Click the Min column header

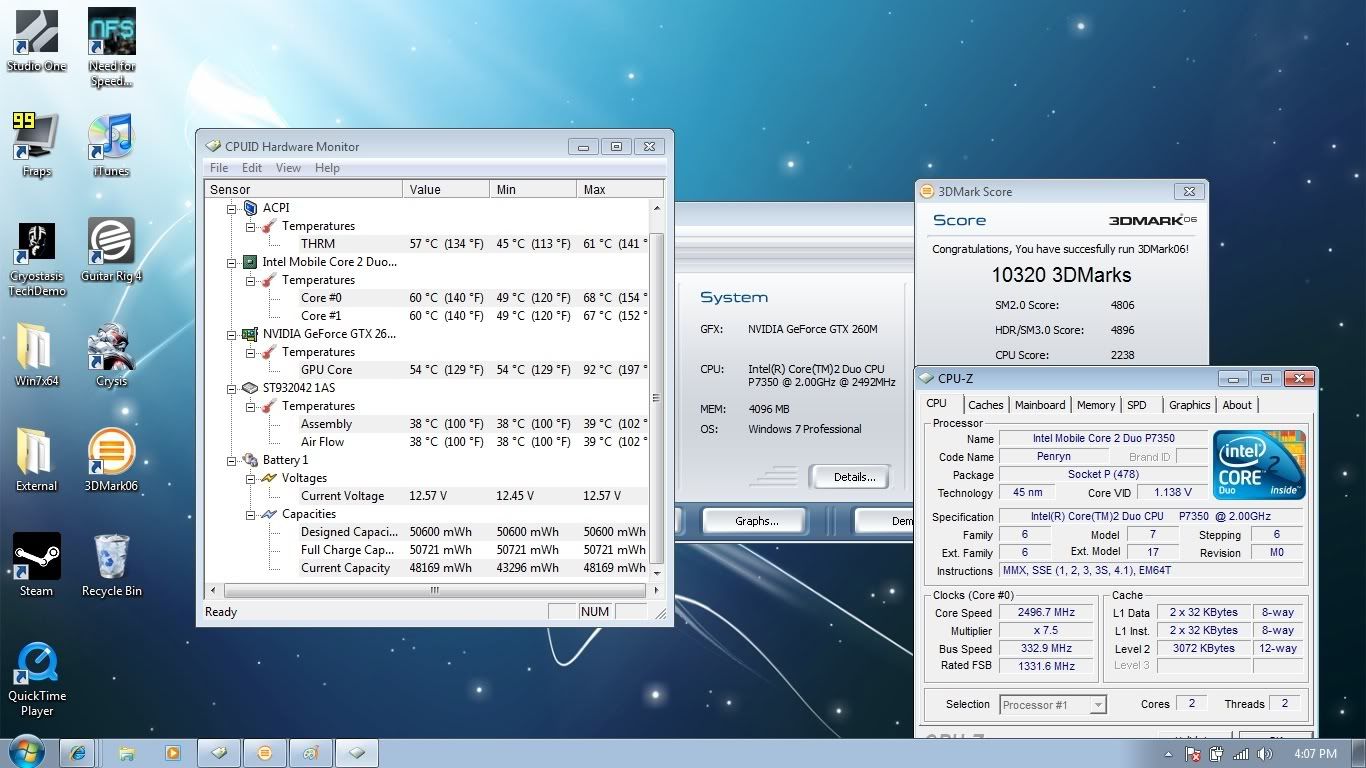(x=533, y=189)
